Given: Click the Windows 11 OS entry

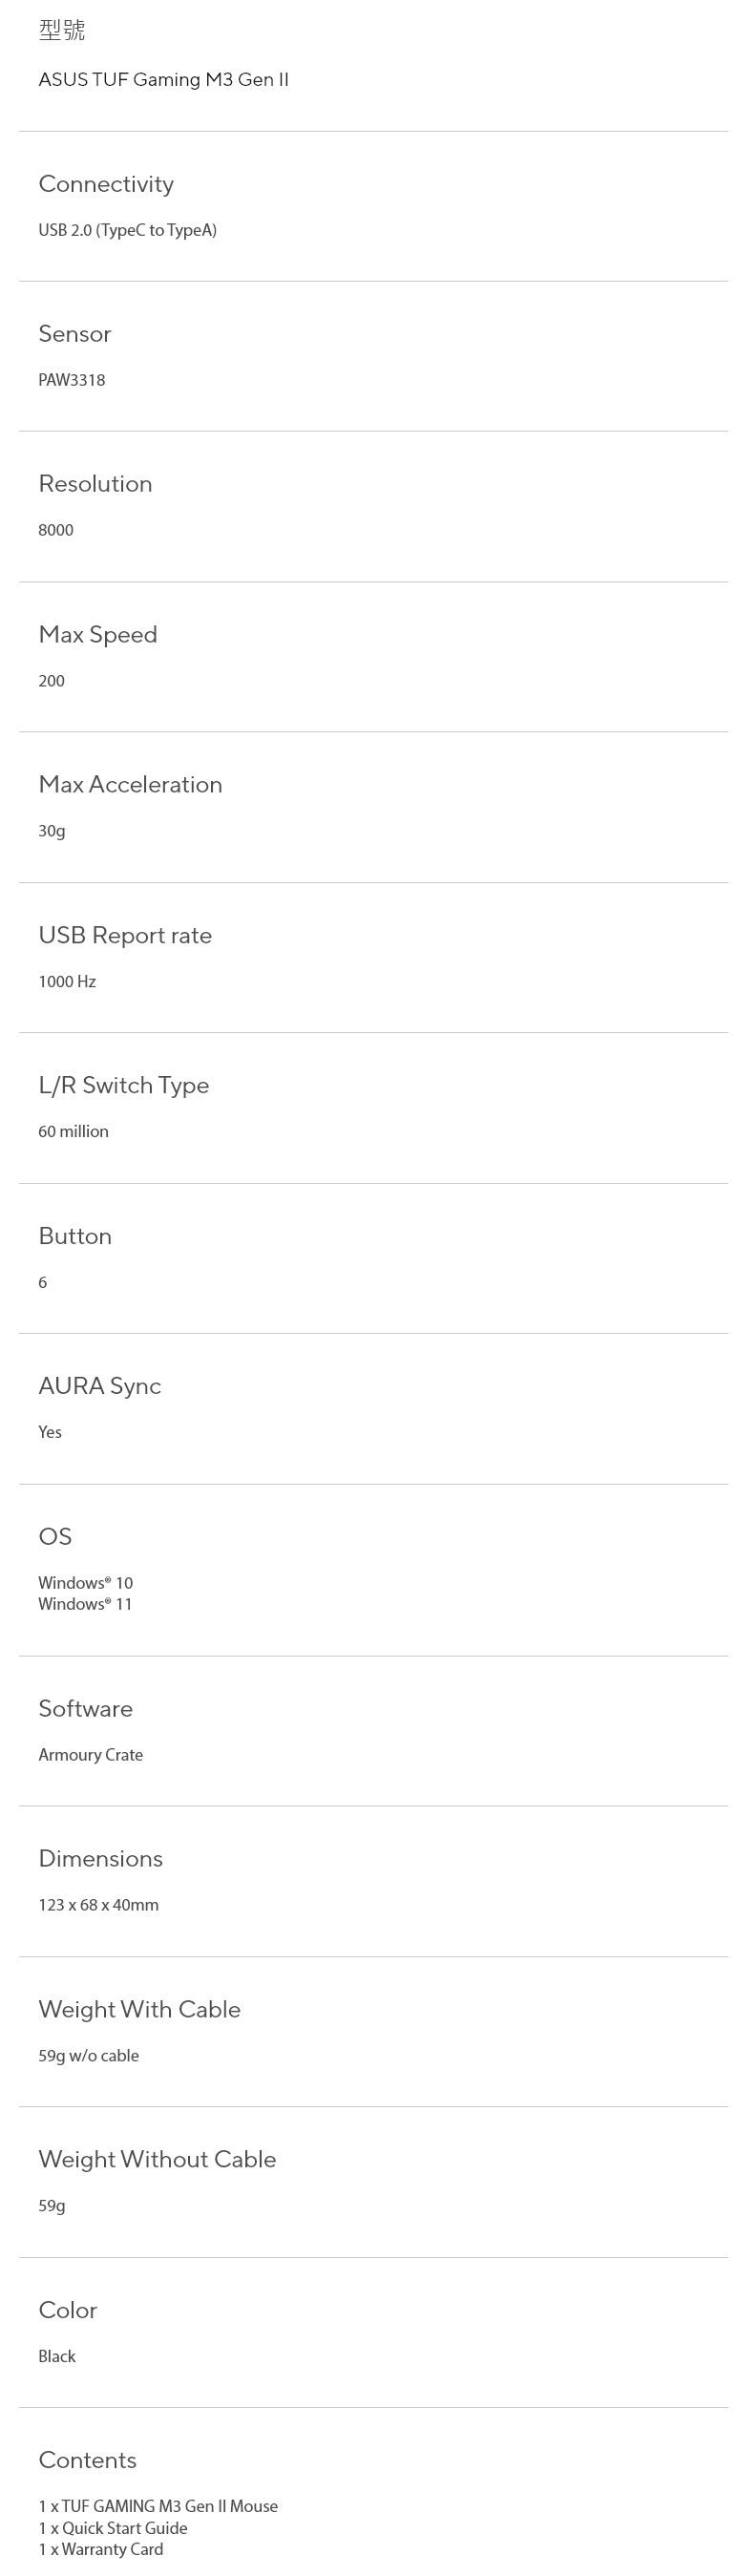Looking at the screenshot, I should coord(85,1604).
